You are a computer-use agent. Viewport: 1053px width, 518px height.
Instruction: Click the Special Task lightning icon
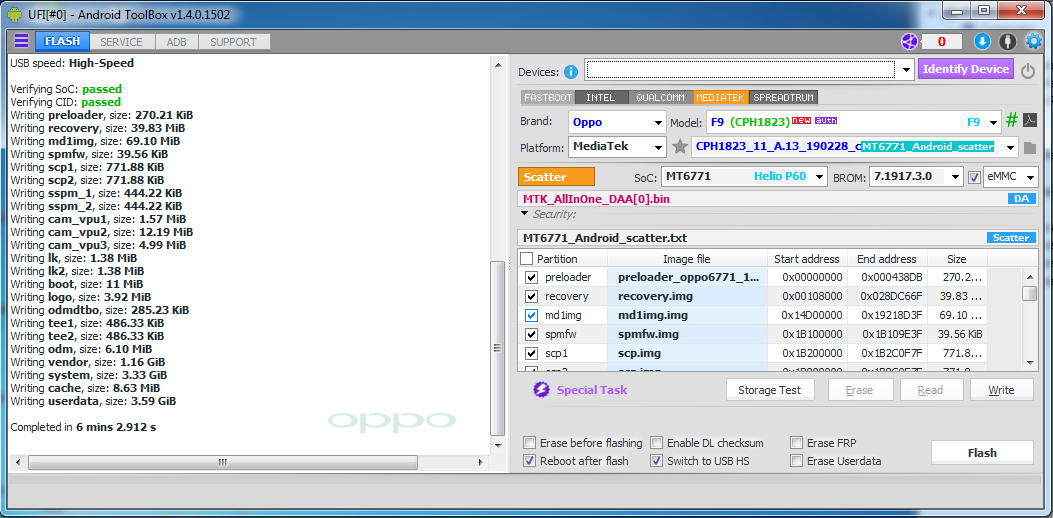coord(541,390)
